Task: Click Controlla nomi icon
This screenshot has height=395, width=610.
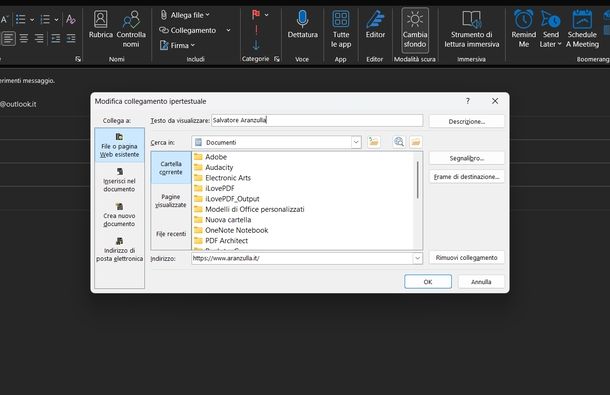Action: point(131,28)
